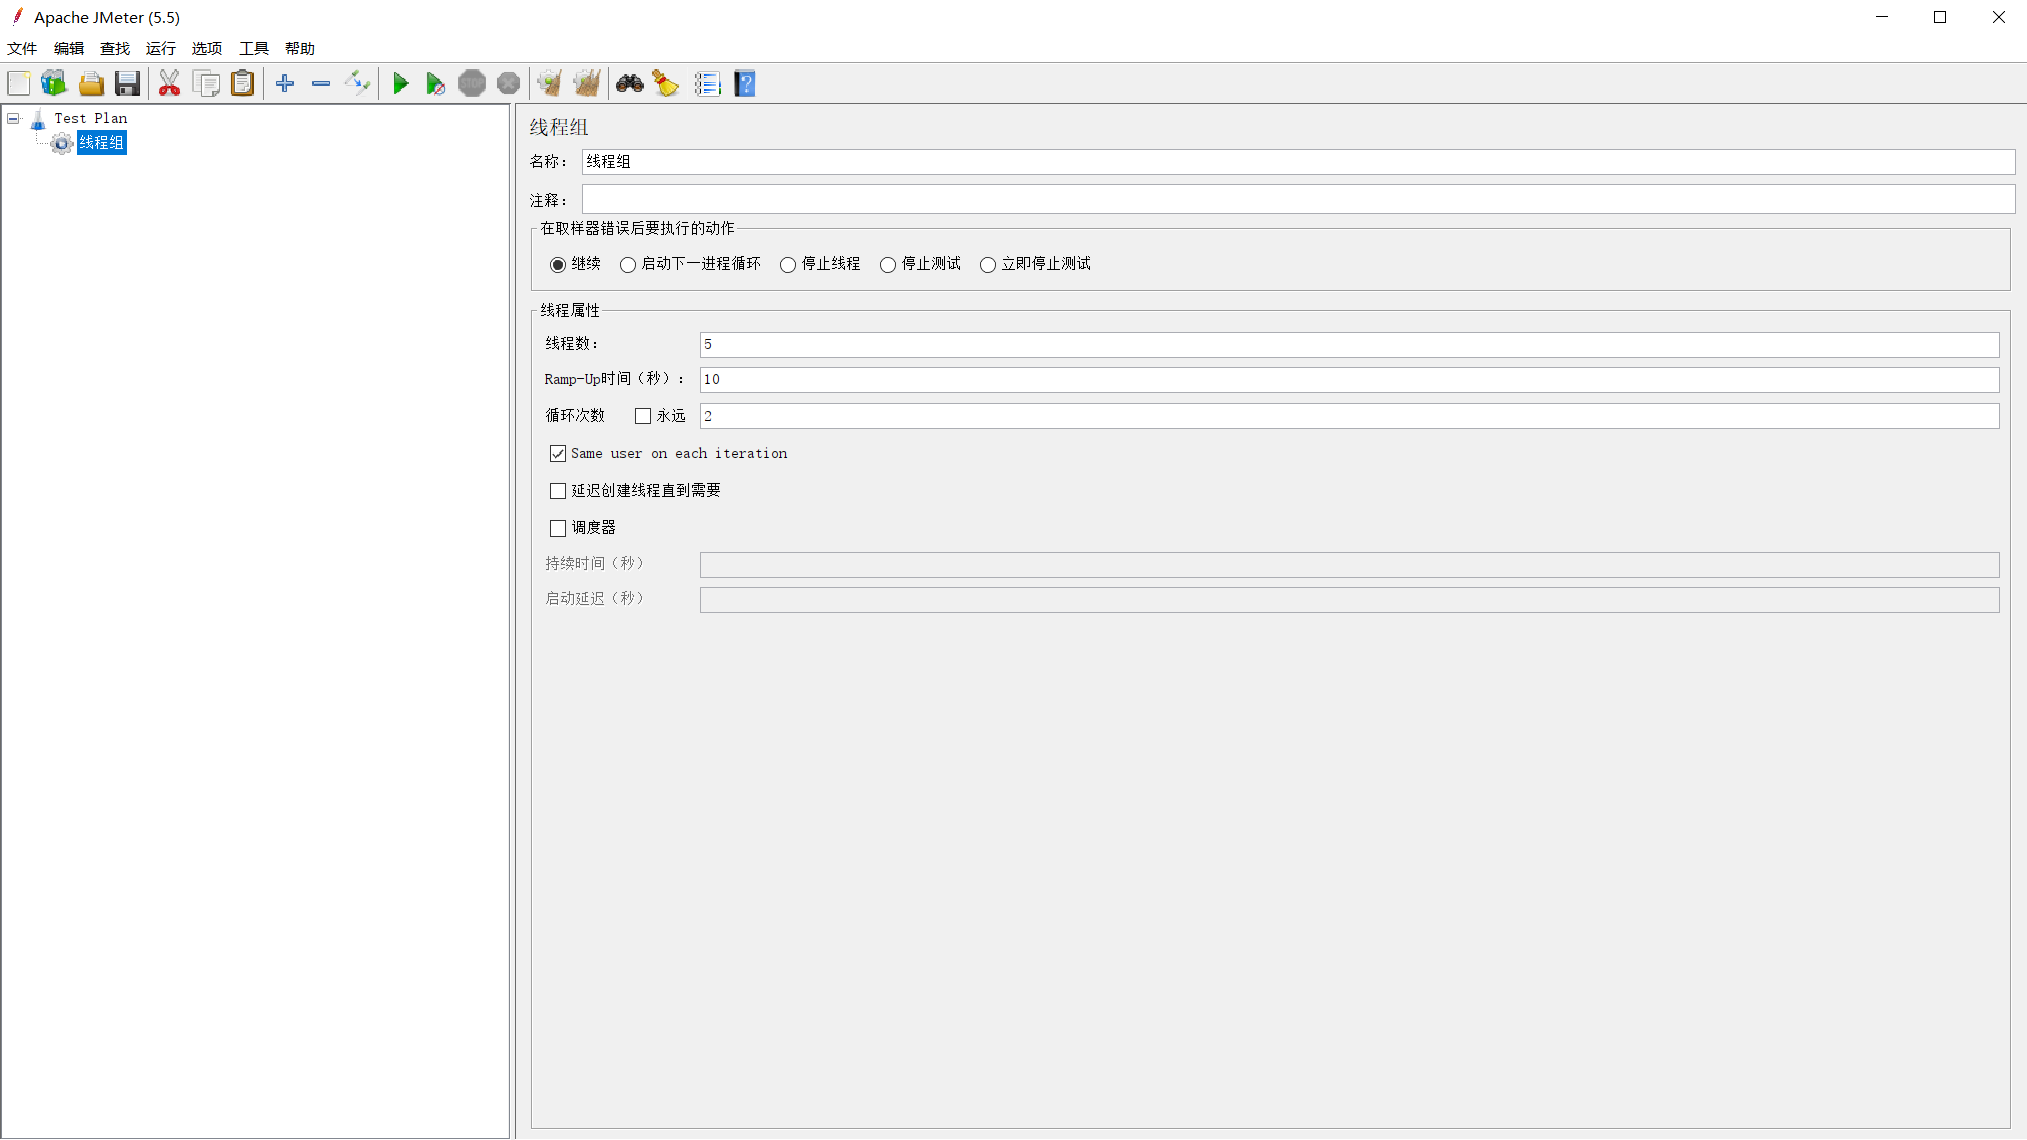Image resolution: width=2027 pixels, height=1140 pixels.
Task: Enable 延迟创建线程直到需要 checkbox
Action: coord(558,491)
